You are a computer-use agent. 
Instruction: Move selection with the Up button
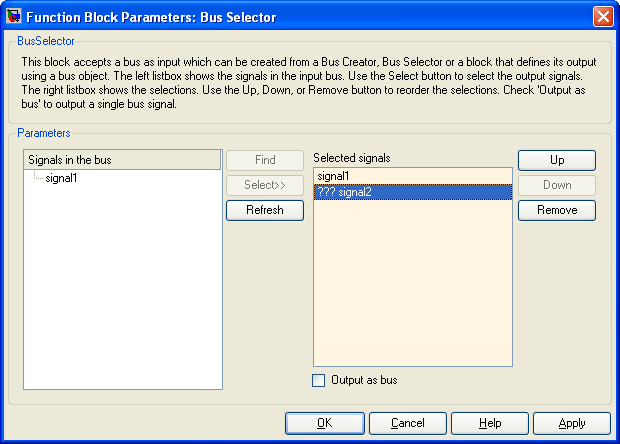click(557, 160)
